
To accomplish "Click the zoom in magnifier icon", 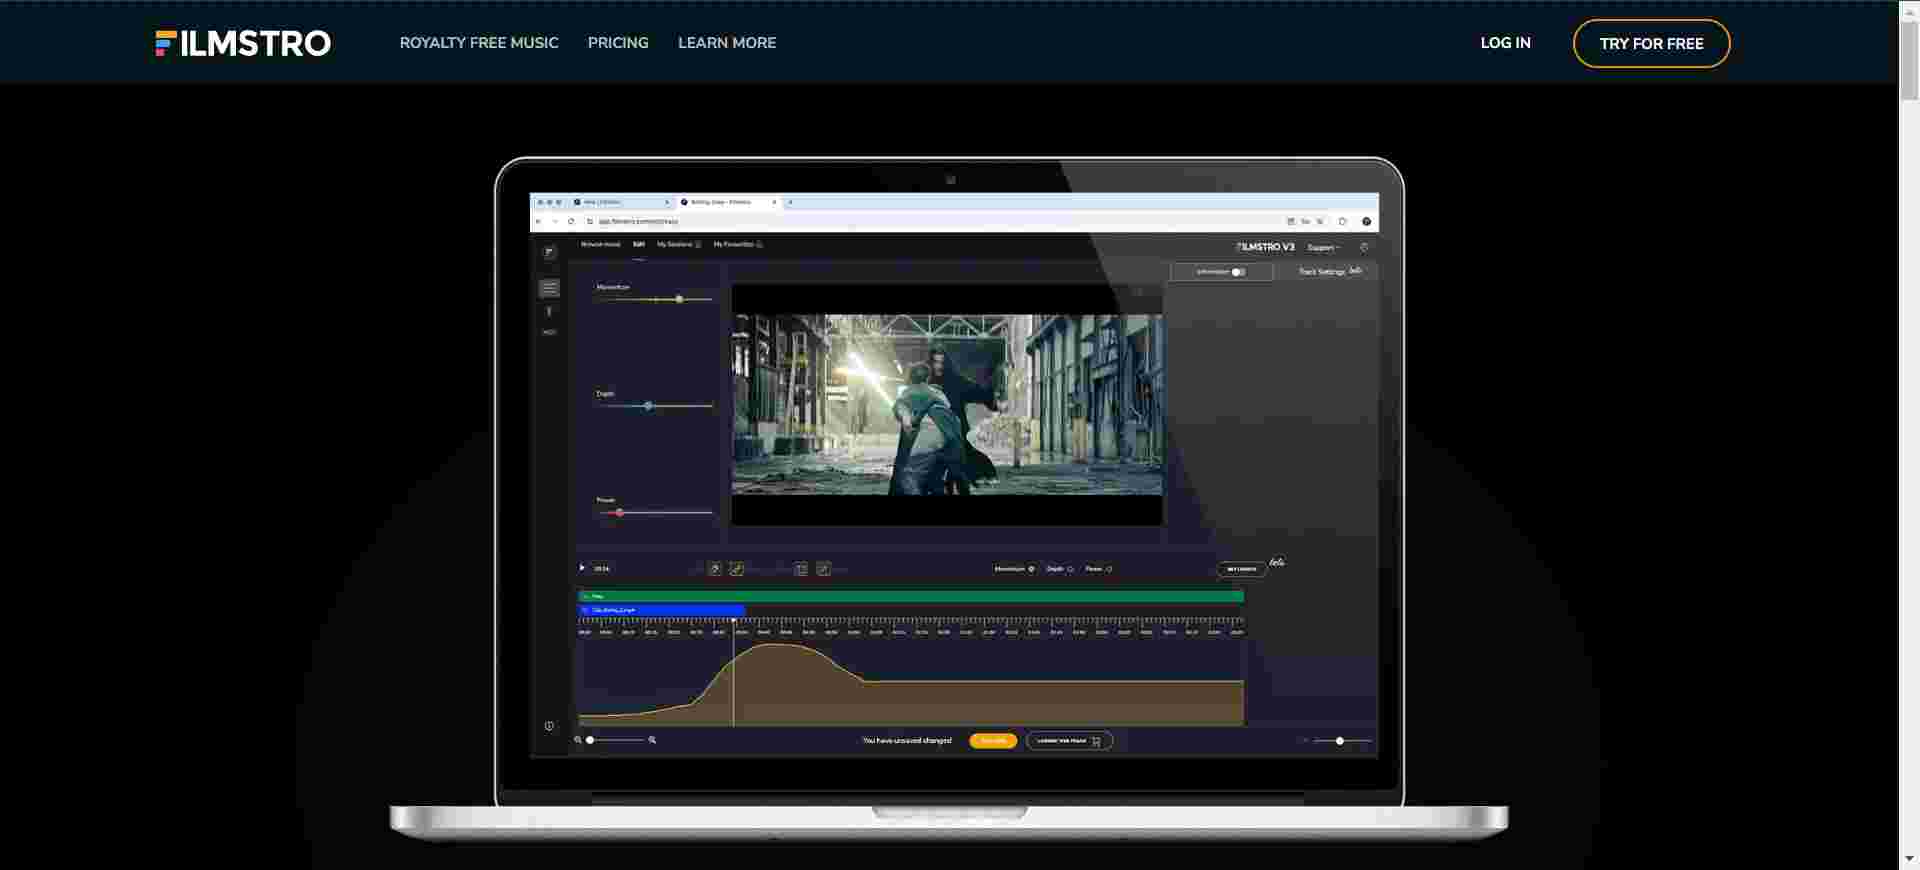I will pos(652,740).
